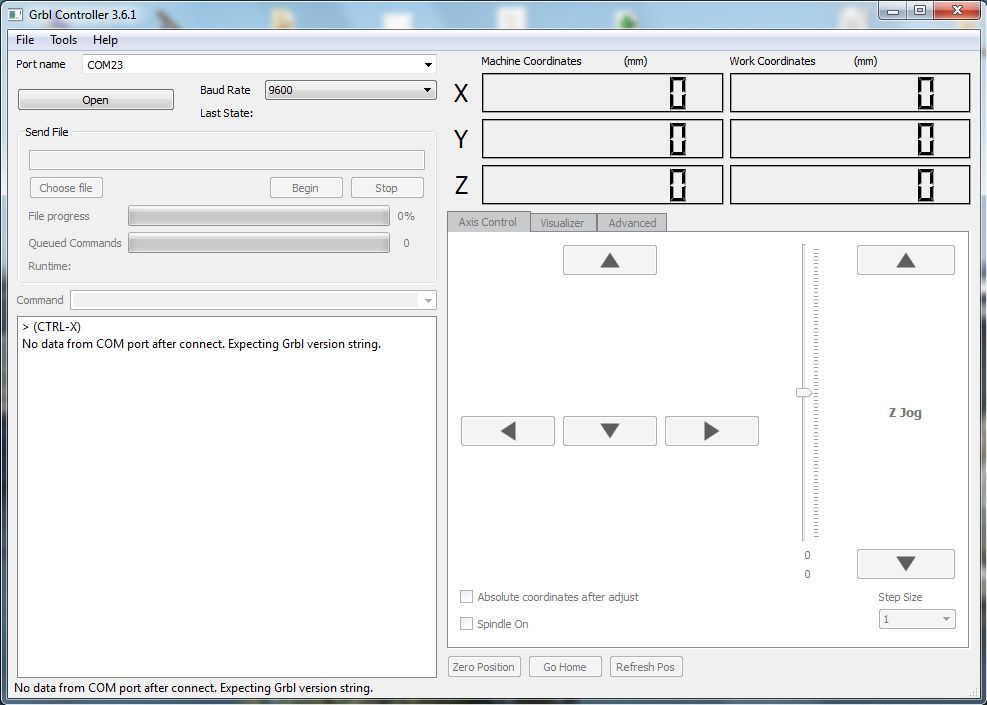This screenshot has width=987, height=705.
Task: Click the X work coordinate display
Action: [x=850, y=93]
